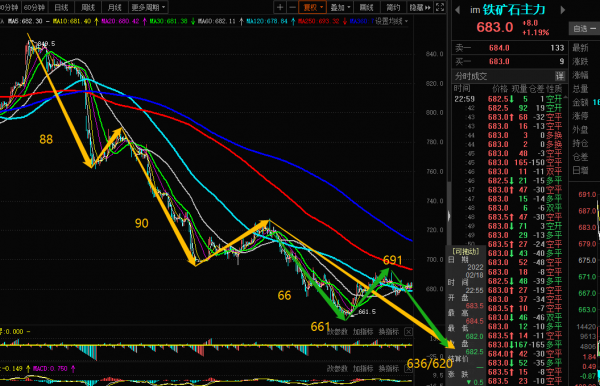Click the 849.5 high price marker
Image resolution: width=600 pixels, height=386 pixels.
point(46,44)
